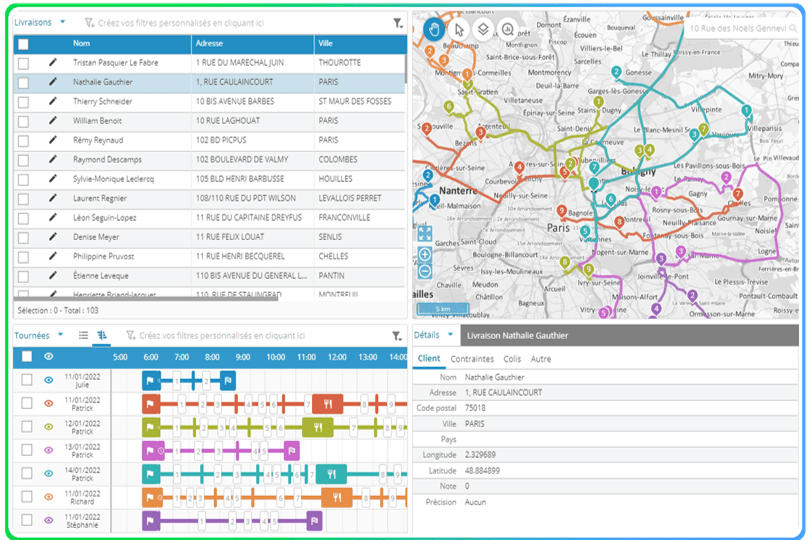Switch to the Colis tab
Screen dimensions: 810x540
coord(512,359)
